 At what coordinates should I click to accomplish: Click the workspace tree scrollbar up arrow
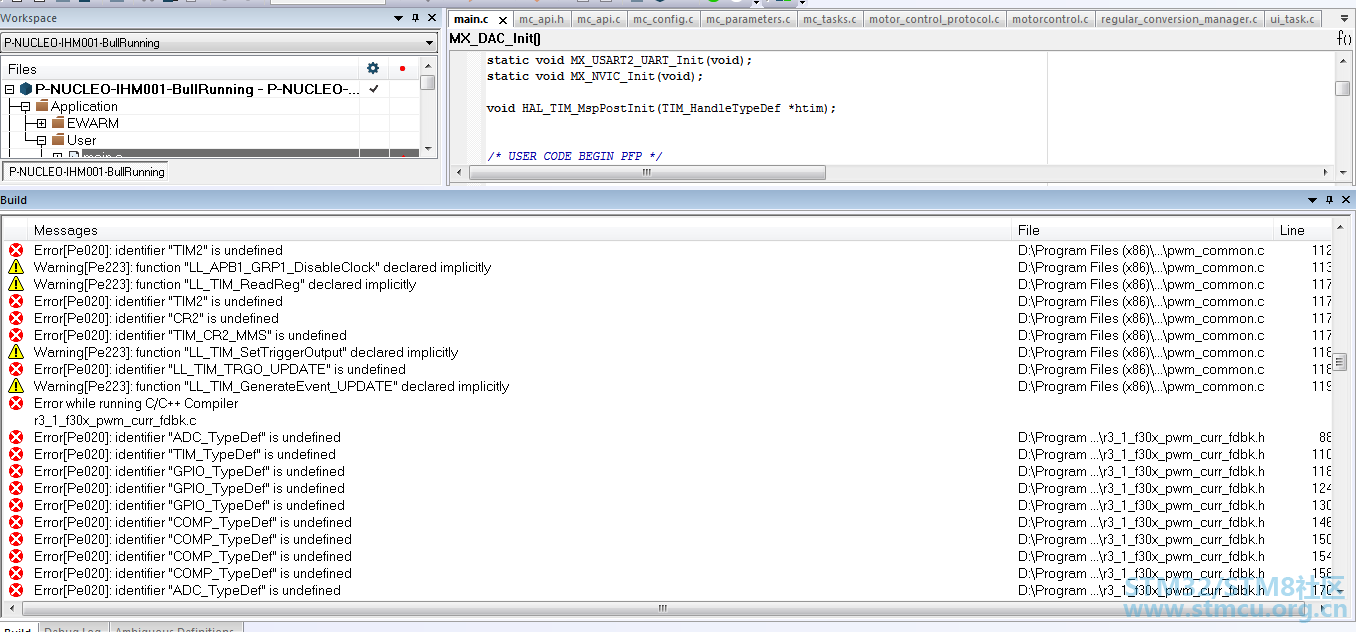click(428, 67)
